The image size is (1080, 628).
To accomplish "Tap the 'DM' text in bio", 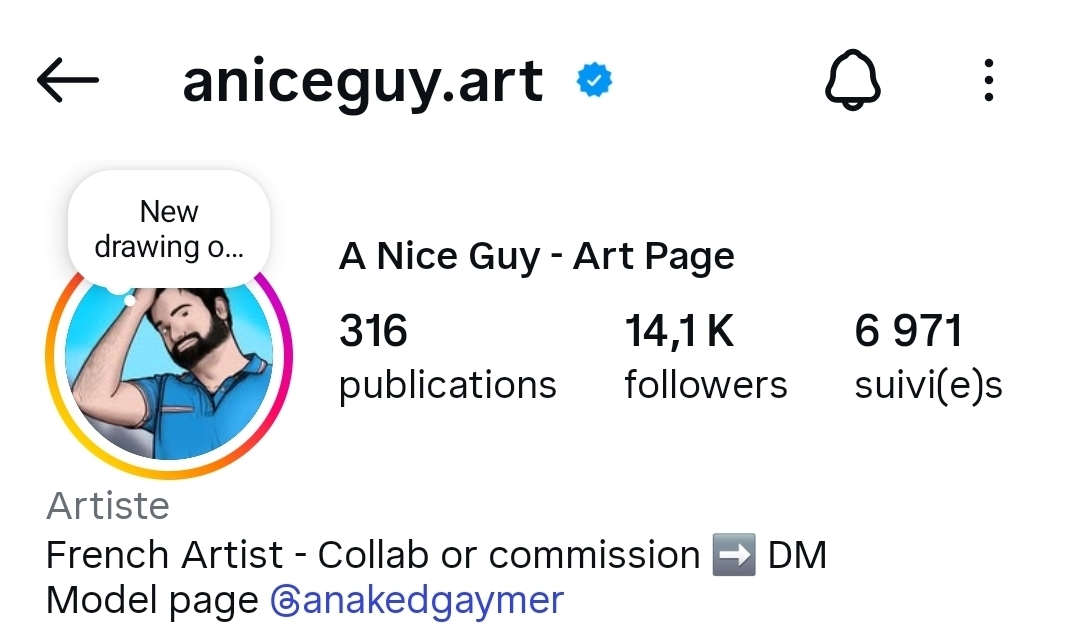I will [x=797, y=555].
